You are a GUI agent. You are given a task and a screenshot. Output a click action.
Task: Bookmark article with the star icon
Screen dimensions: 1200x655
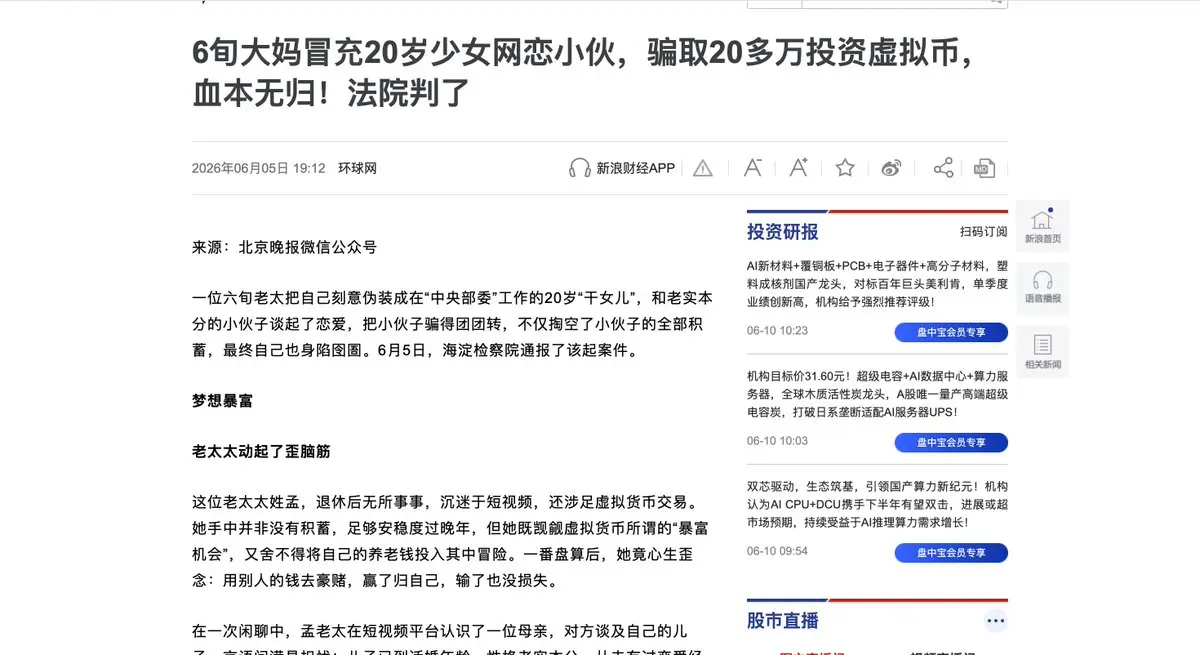click(845, 168)
